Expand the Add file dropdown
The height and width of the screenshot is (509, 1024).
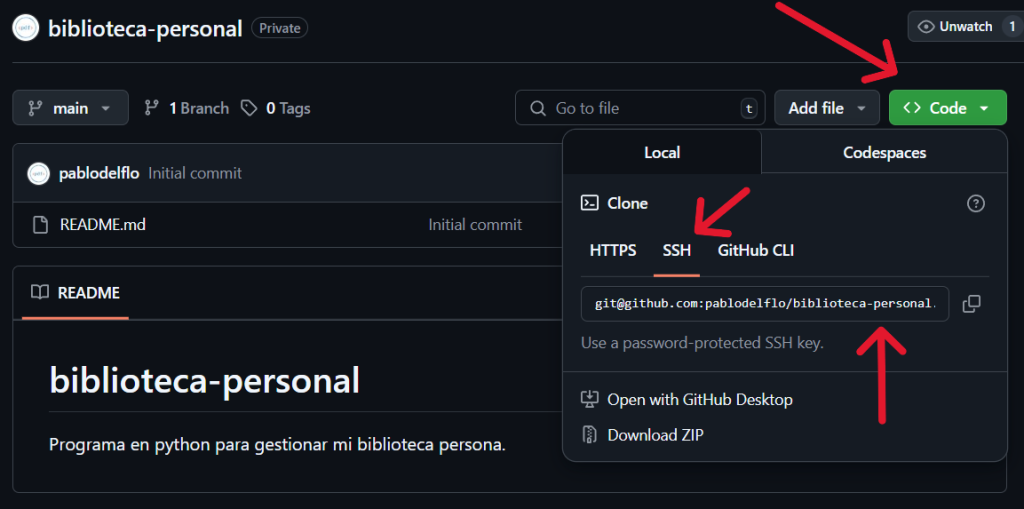827,108
